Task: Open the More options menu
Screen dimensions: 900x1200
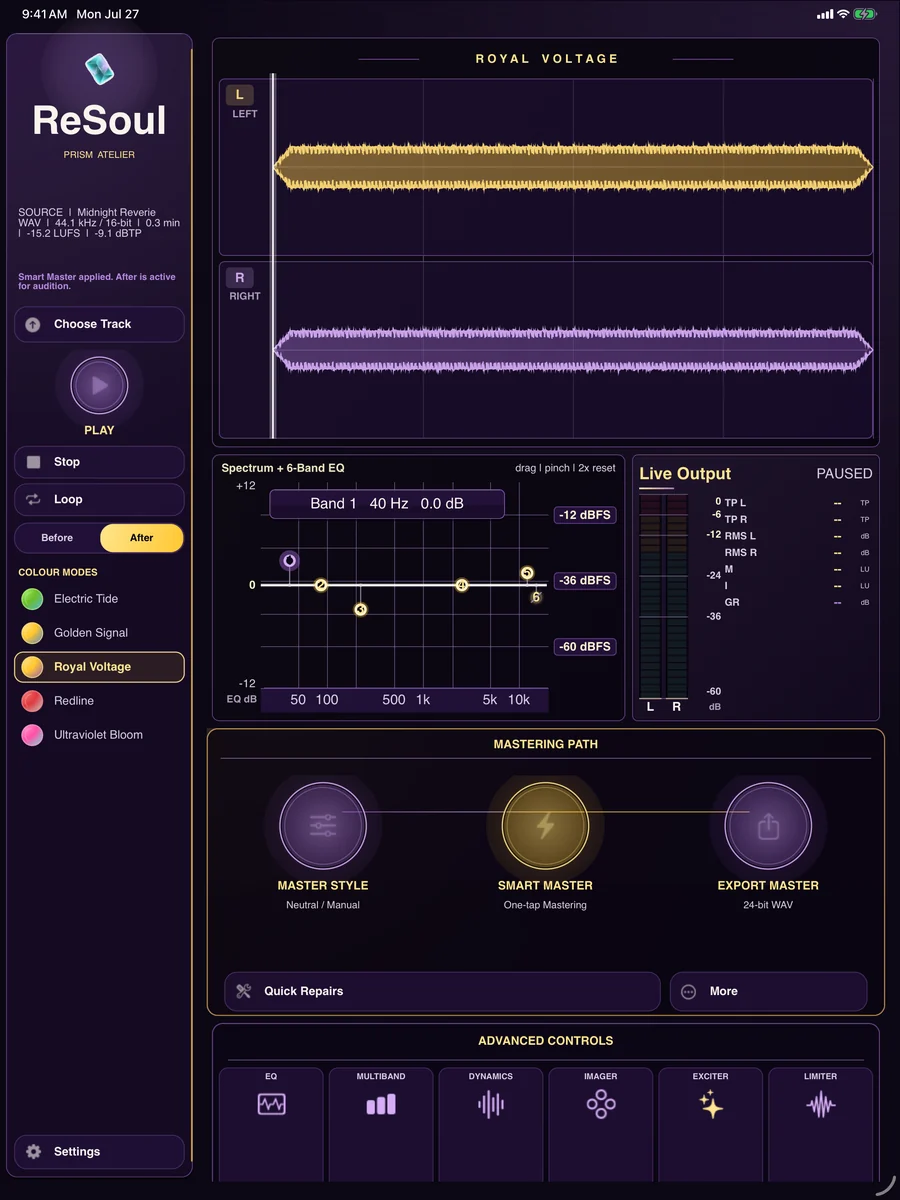Action: 768,991
